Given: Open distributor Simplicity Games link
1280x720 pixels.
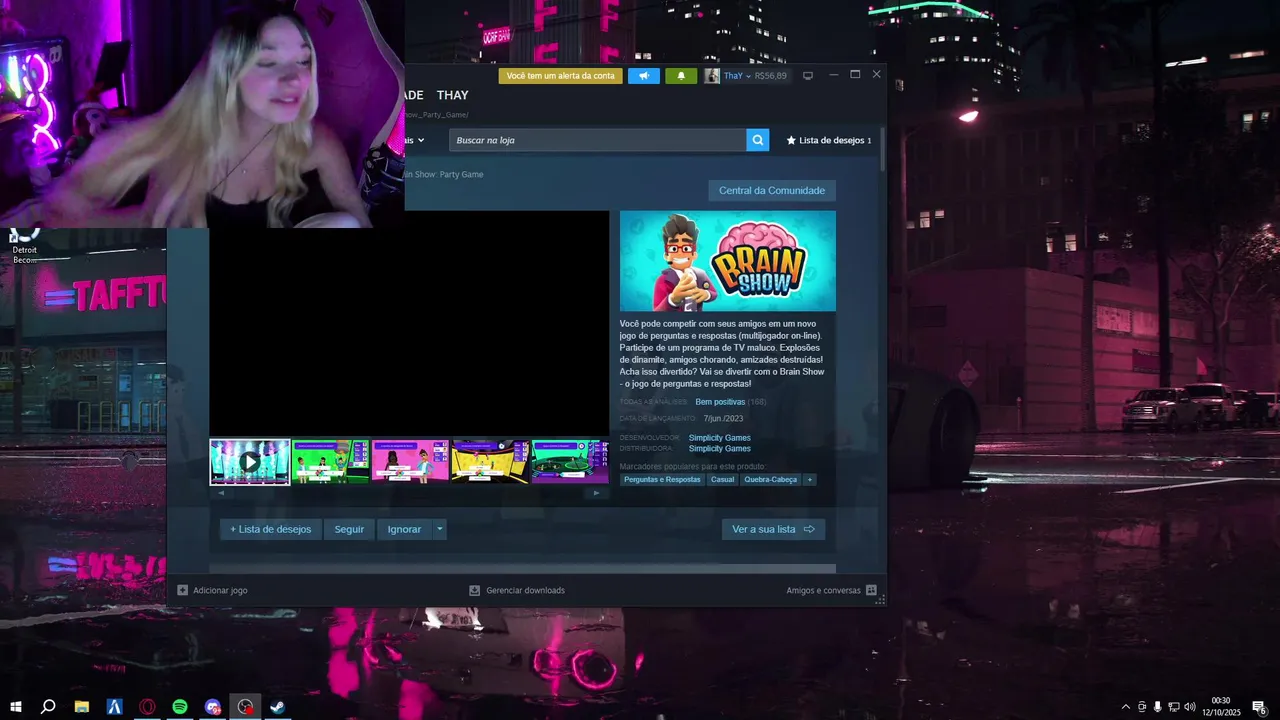Looking at the screenshot, I should coord(719,449).
